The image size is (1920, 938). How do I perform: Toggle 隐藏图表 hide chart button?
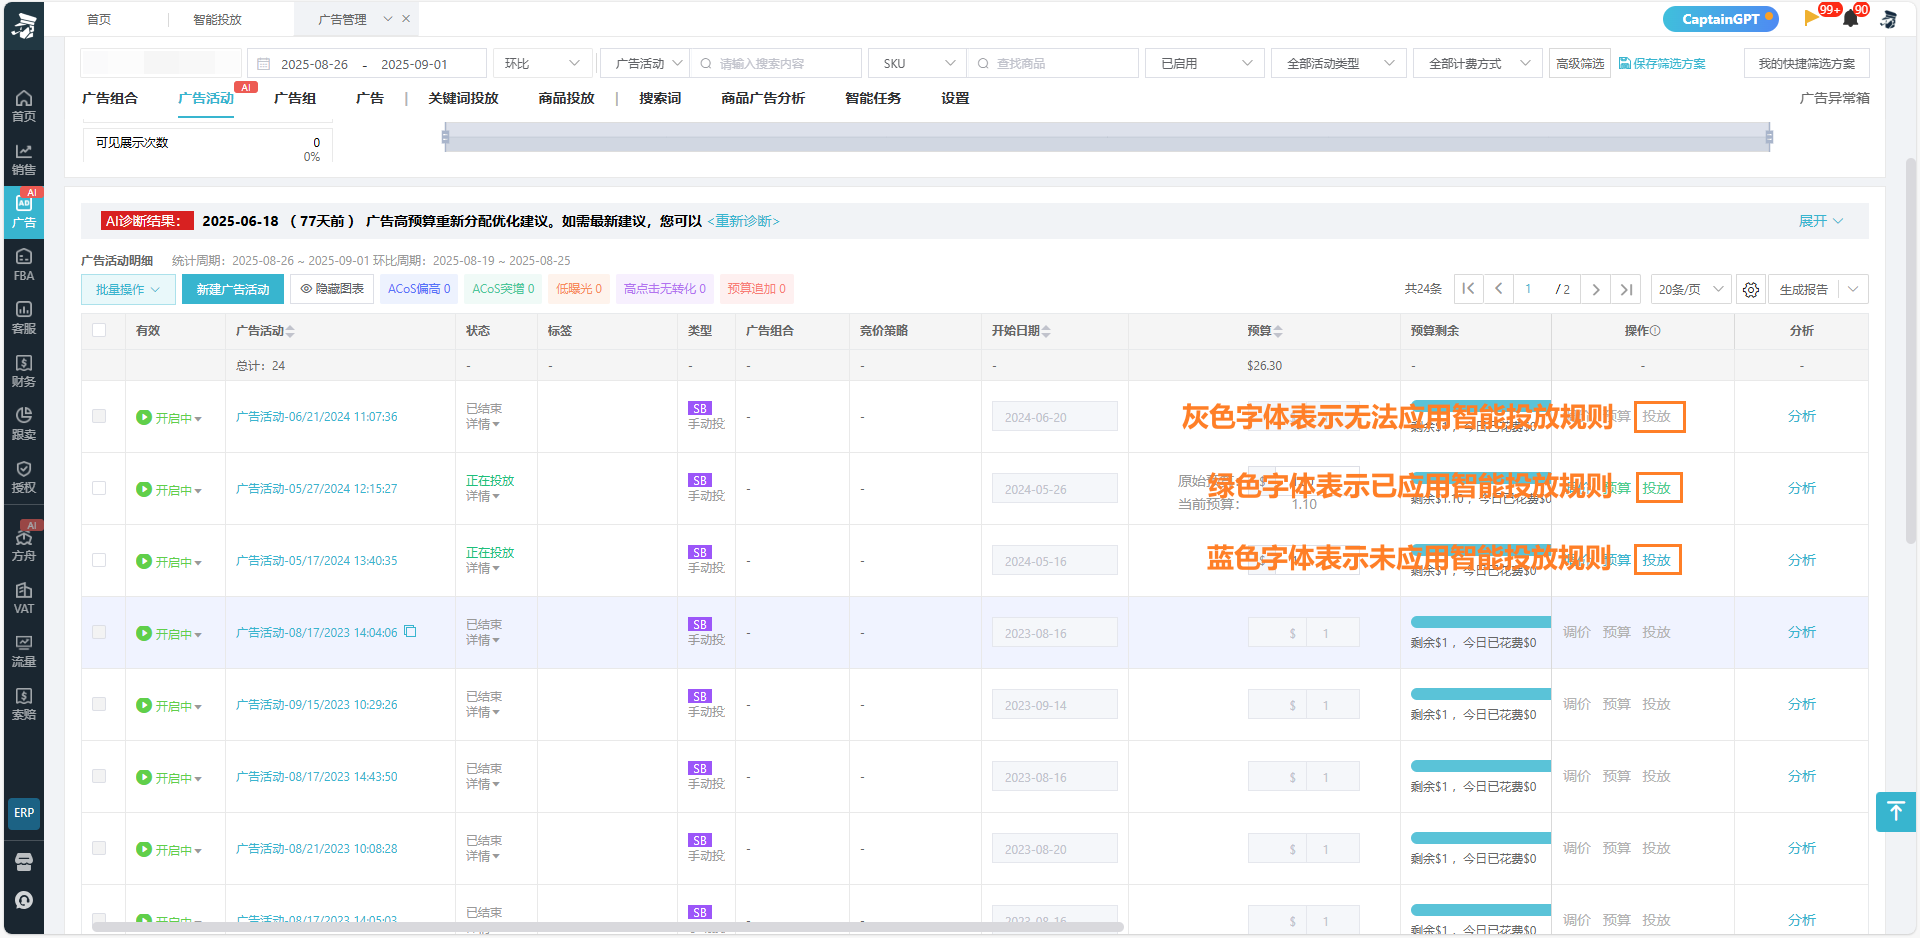[x=332, y=289]
